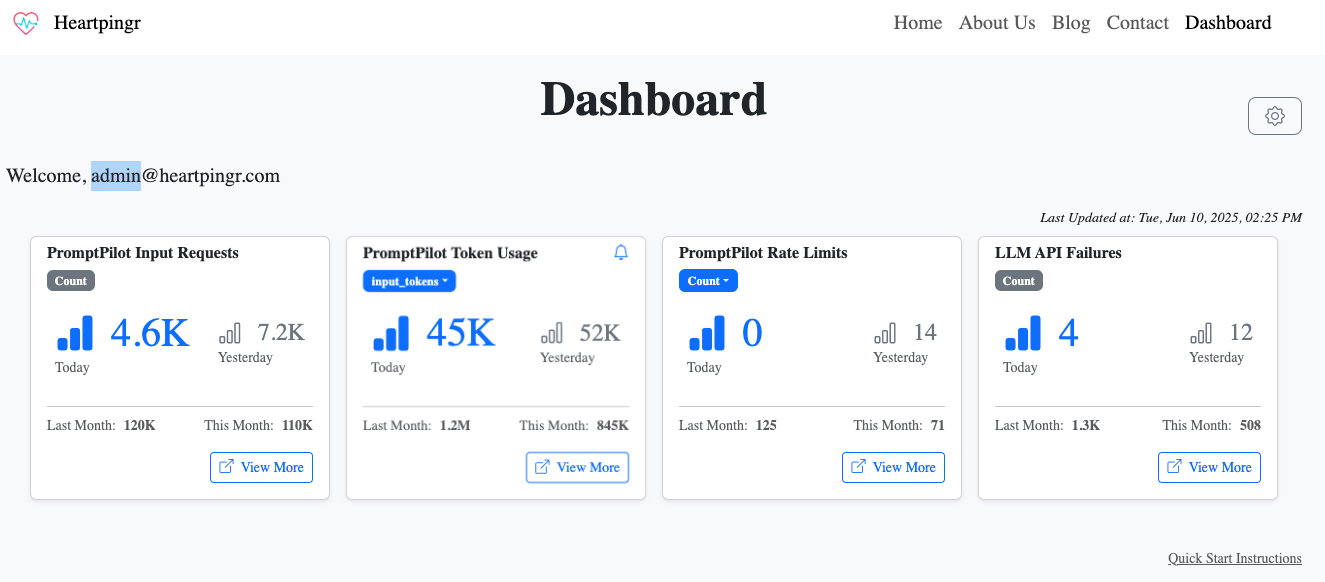The height and width of the screenshot is (582, 1325).
Task: Click the 4.6K today value
Action: pyautogui.click(x=150, y=333)
